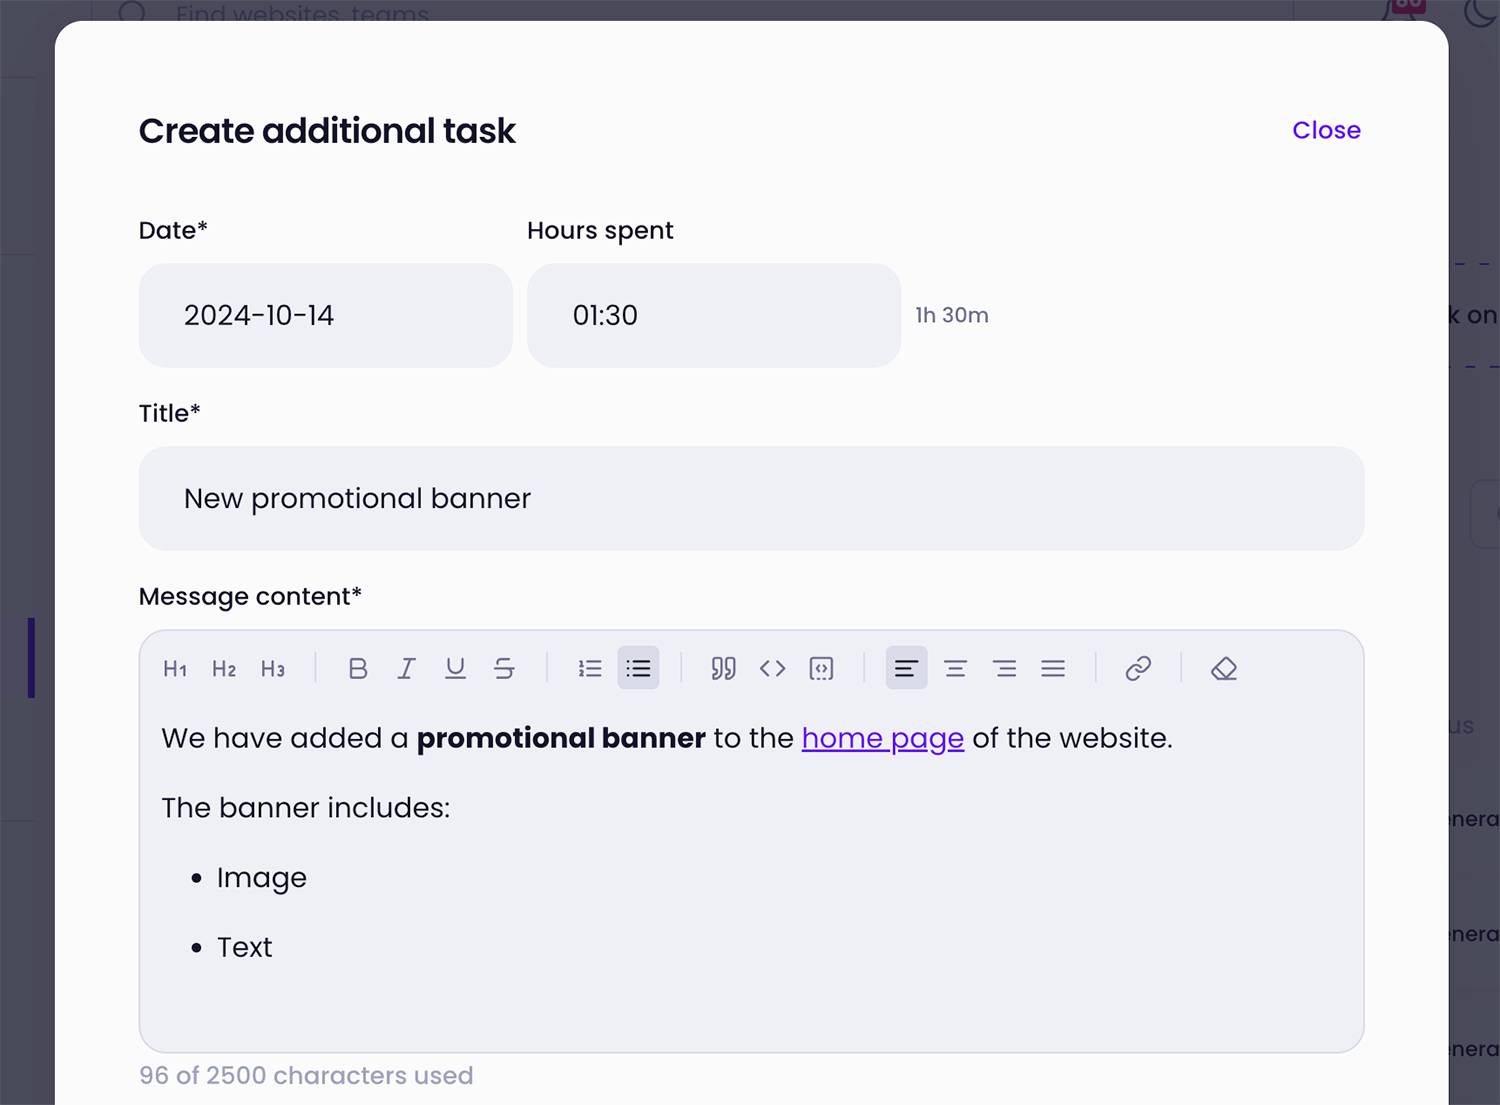
Task: Right align the message text
Action: (x=1004, y=668)
